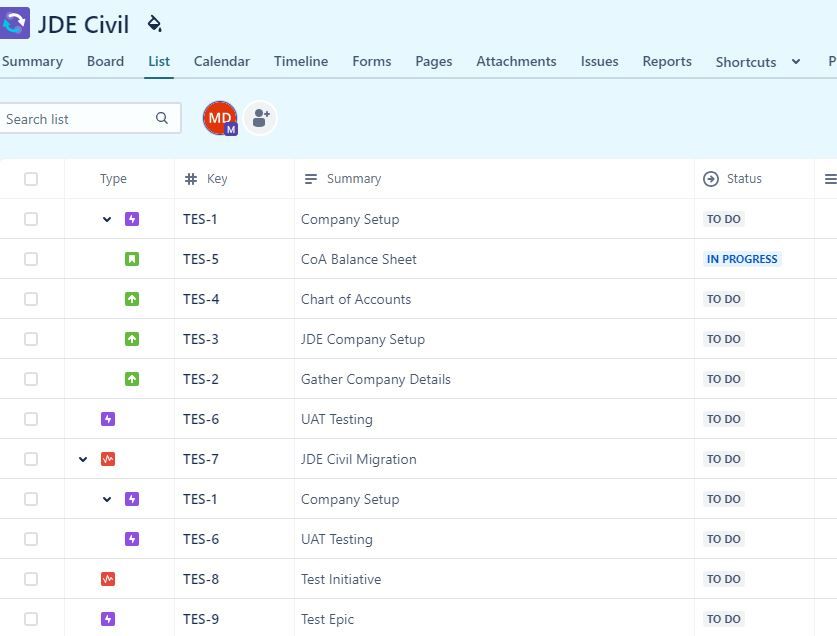837x636 pixels.
Task: Check the box for Chart of Accounts
Action: pyautogui.click(x=31, y=299)
